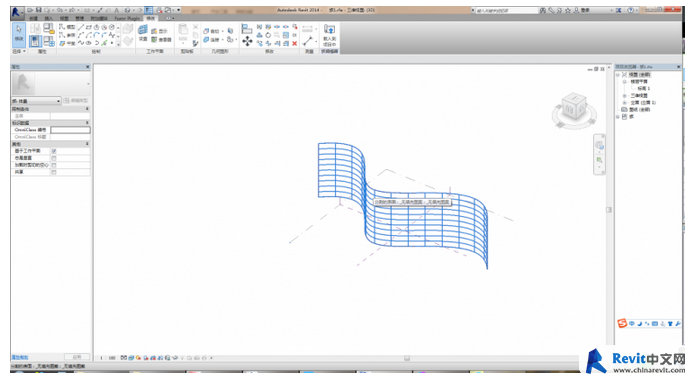Click the steering wheel on navigation bar

[599, 146]
